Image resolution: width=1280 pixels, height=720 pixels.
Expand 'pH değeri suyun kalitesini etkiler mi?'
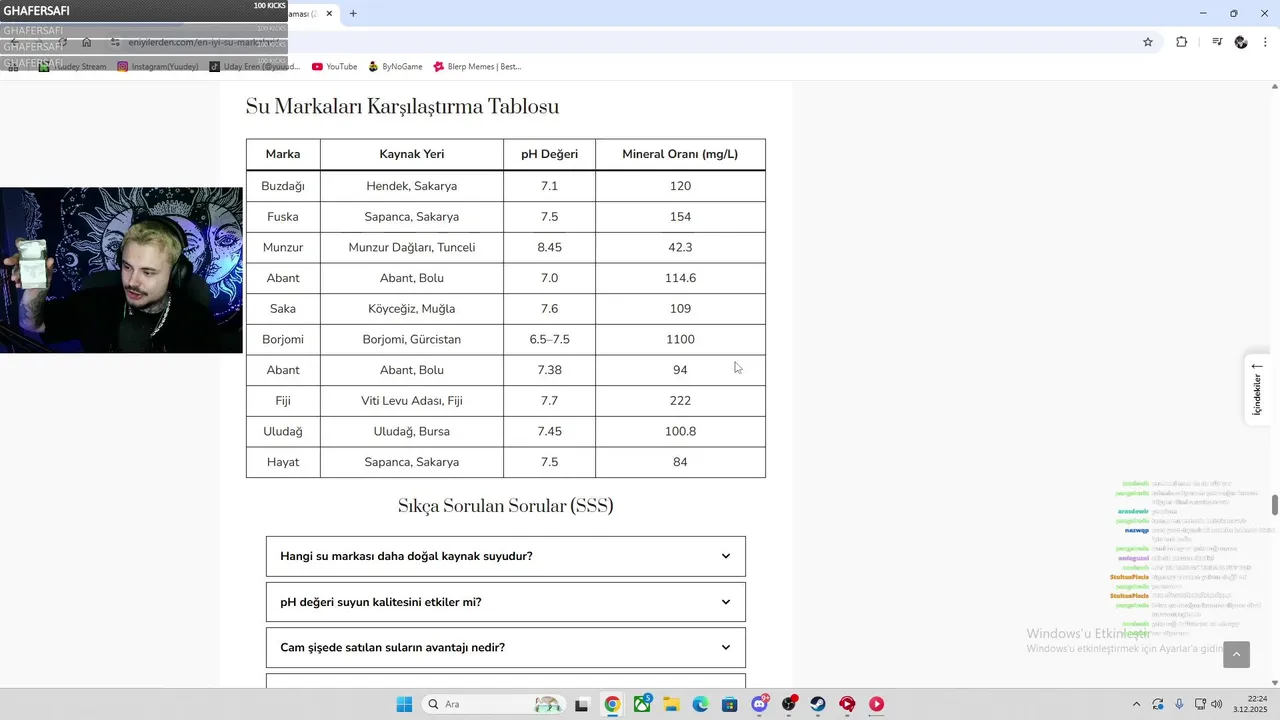(x=506, y=602)
